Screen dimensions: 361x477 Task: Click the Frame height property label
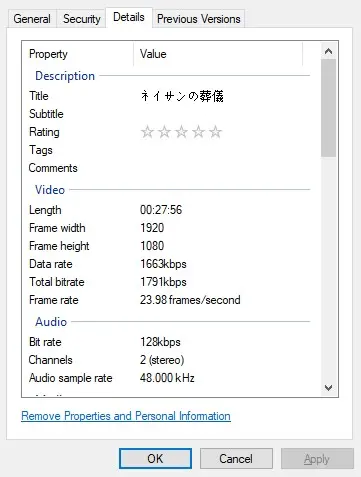(x=59, y=246)
